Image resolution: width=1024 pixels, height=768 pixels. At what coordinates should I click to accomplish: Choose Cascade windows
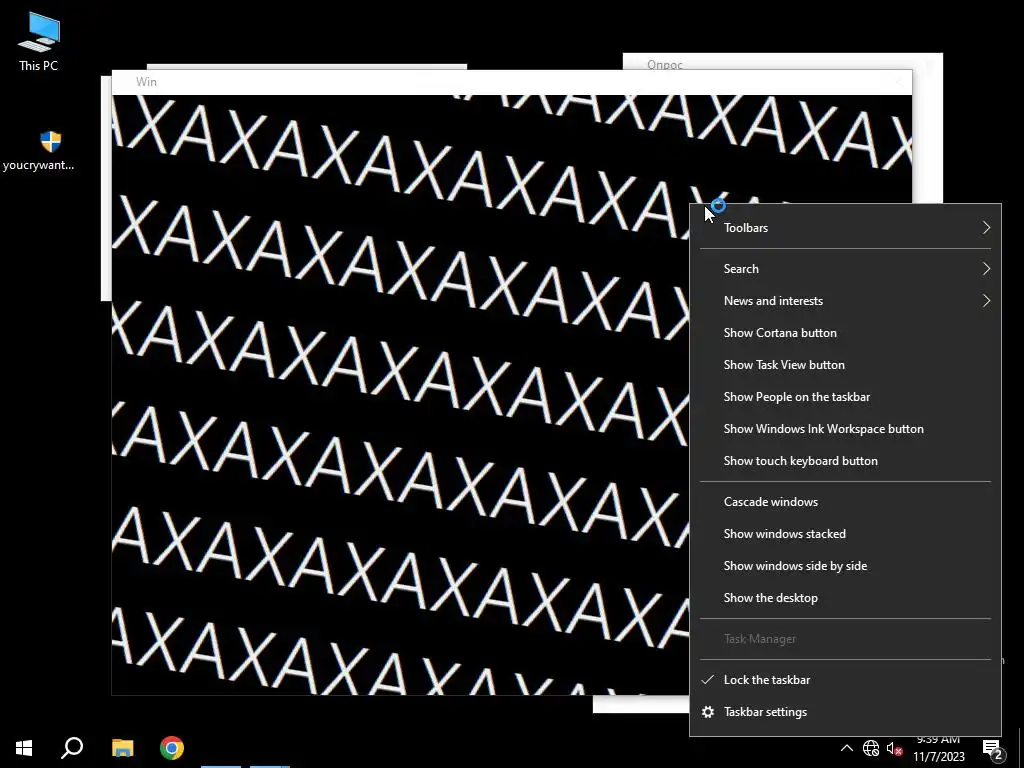click(845, 502)
